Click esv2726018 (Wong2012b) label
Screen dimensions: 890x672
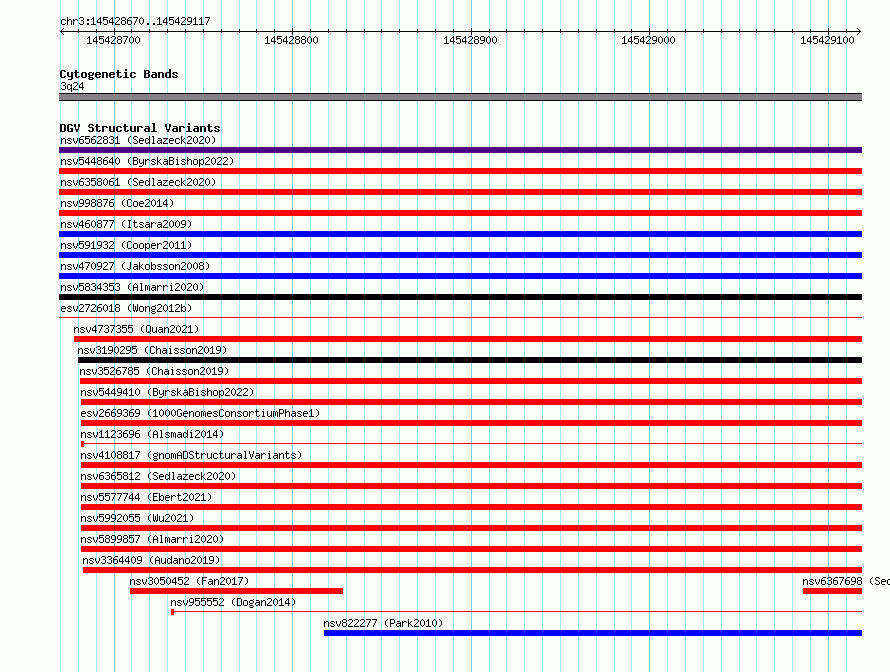[x=126, y=308]
